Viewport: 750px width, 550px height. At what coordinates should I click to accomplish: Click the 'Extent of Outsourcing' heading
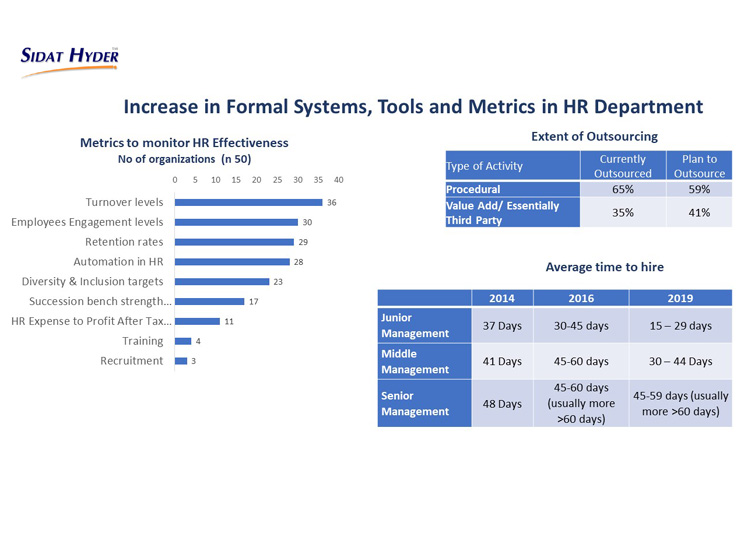595,136
